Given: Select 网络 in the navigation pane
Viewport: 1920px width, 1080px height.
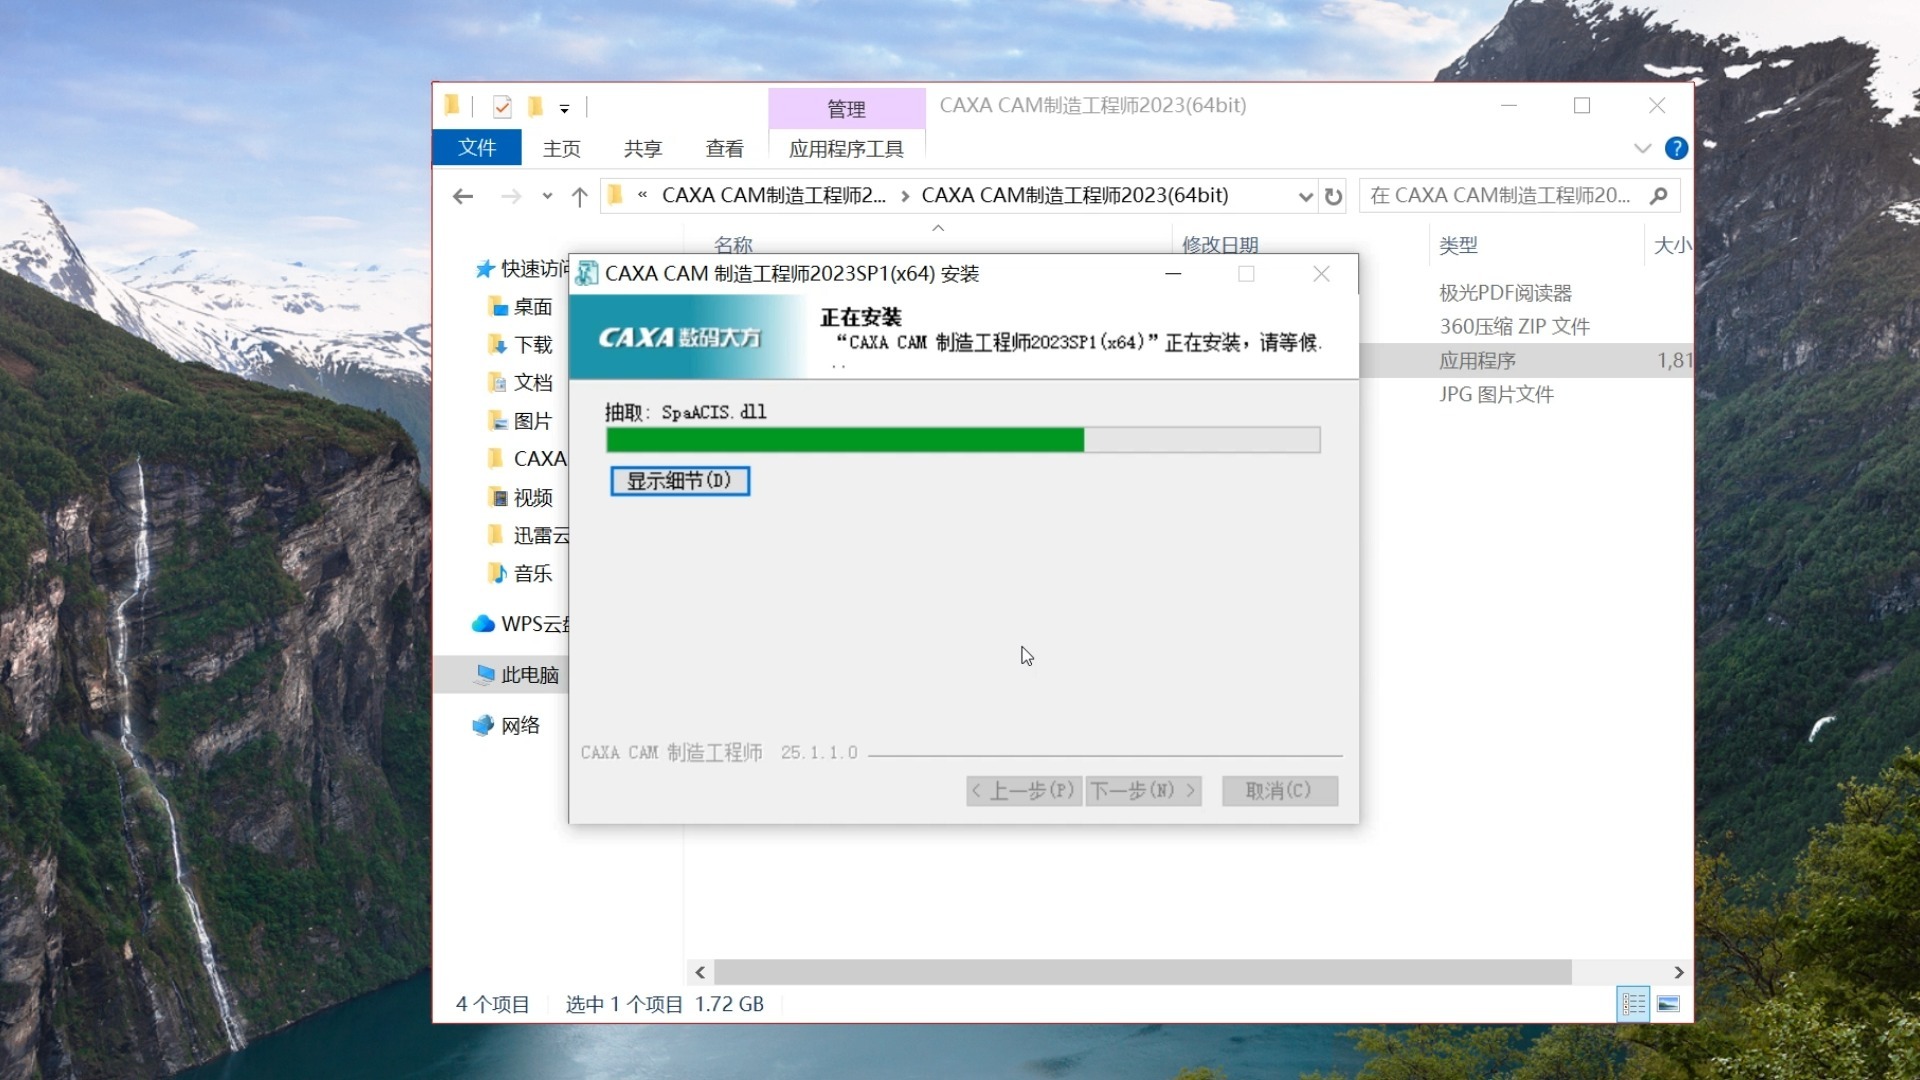Looking at the screenshot, I should pos(507,725).
